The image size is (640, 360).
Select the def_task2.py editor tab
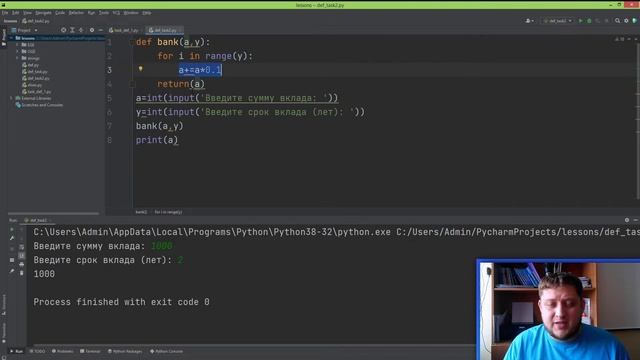tap(165, 30)
